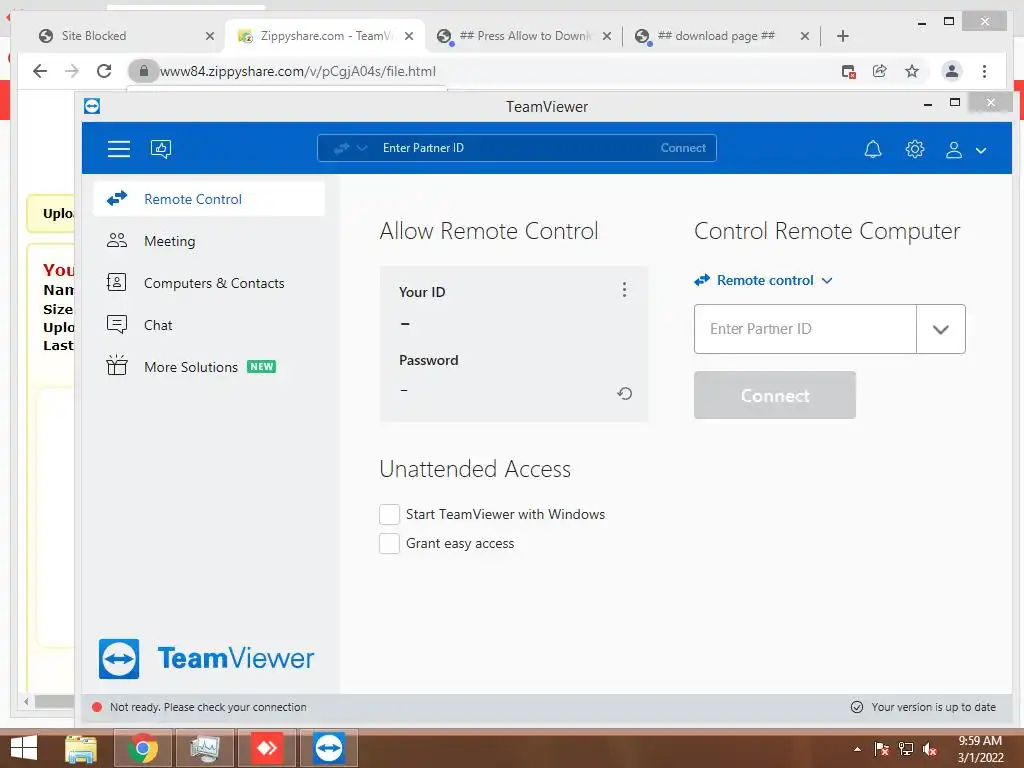Open TeamViewer settings gear
Viewport: 1024px width, 768px height.
[914, 150]
